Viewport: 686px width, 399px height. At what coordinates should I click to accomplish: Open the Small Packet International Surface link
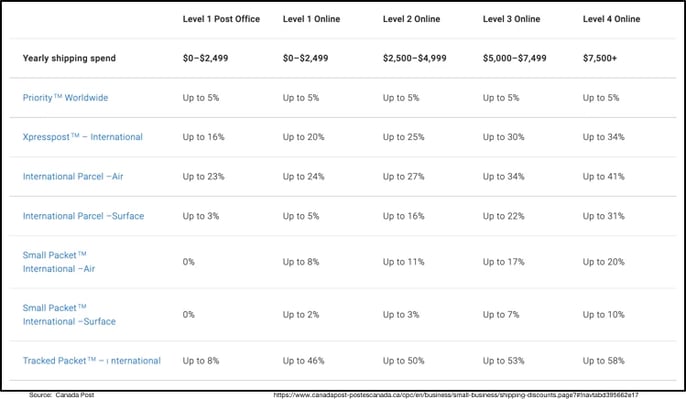click(x=69, y=315)
